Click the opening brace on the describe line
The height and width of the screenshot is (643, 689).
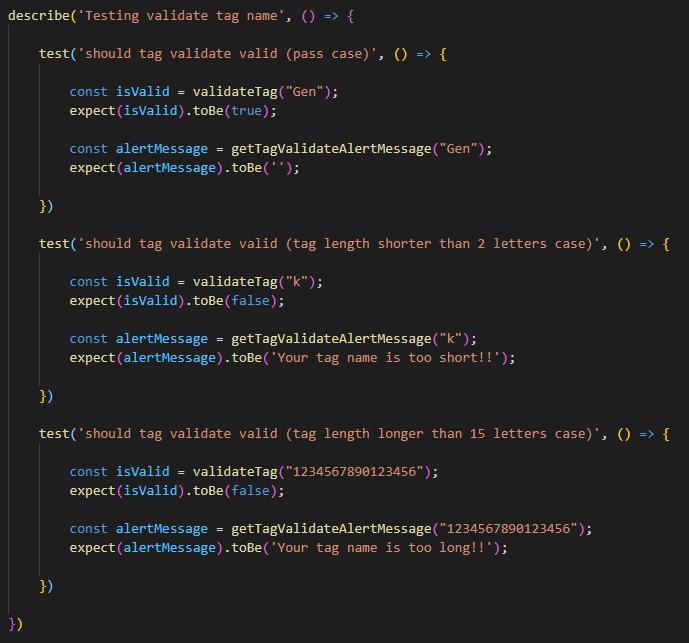[350, 16]
